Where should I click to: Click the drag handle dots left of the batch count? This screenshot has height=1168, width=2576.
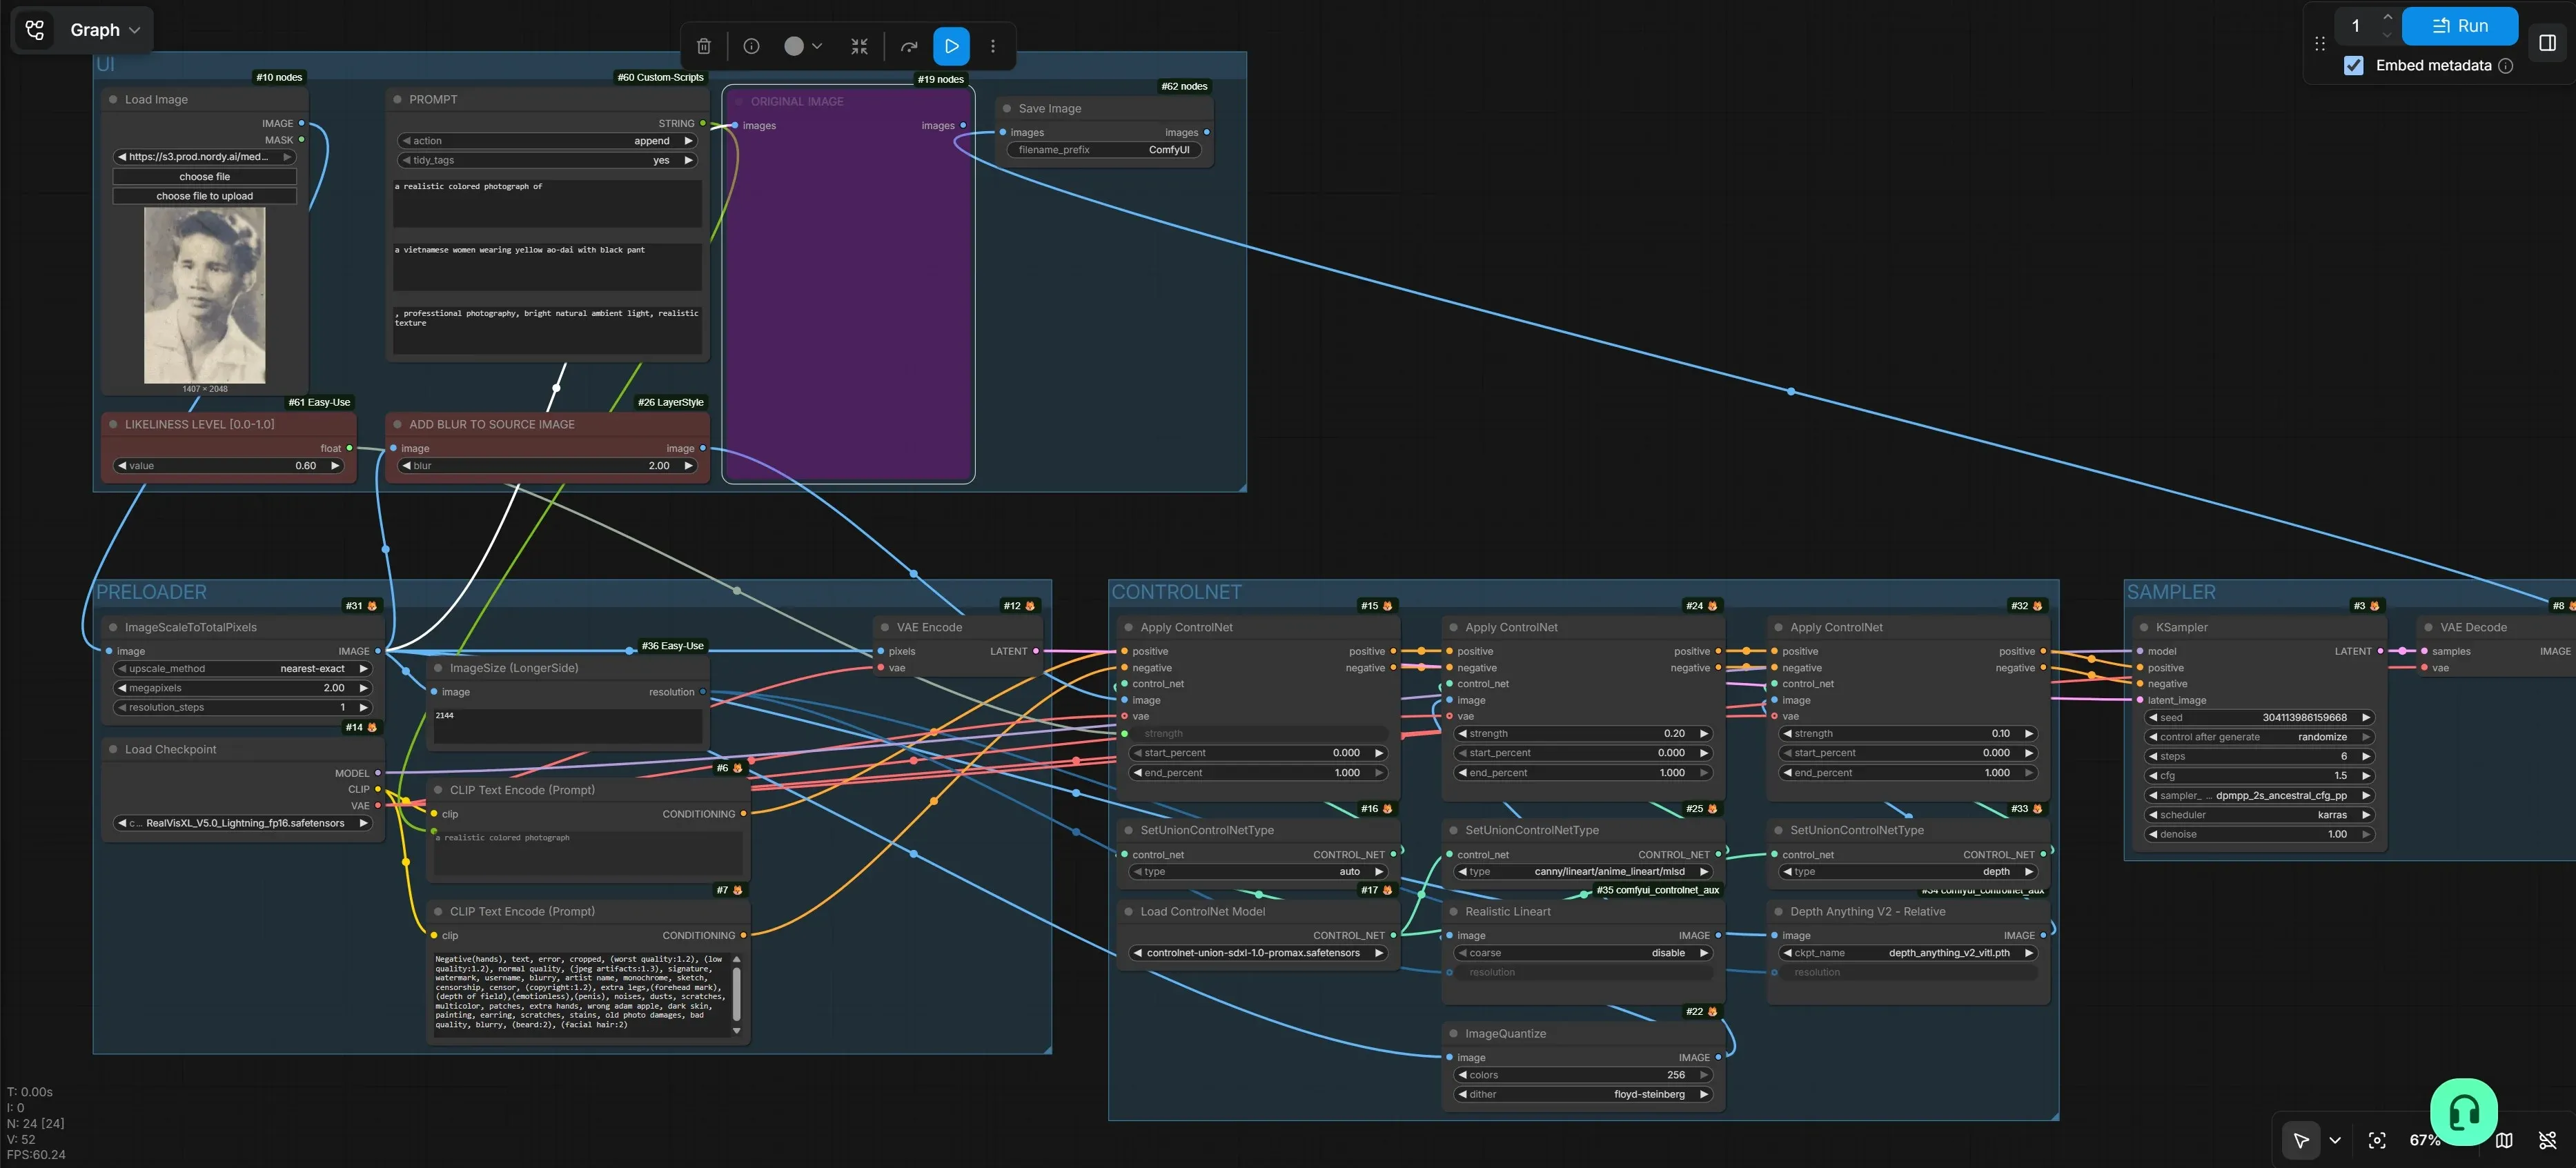pos(2320,43)
